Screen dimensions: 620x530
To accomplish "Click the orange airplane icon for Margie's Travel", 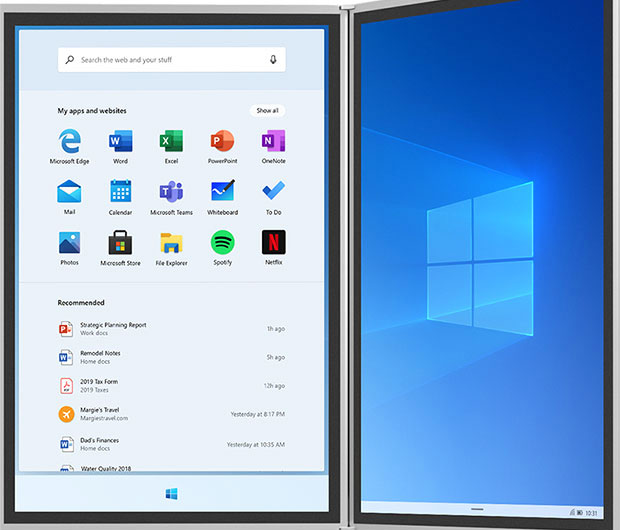I will tap(66, 414).
